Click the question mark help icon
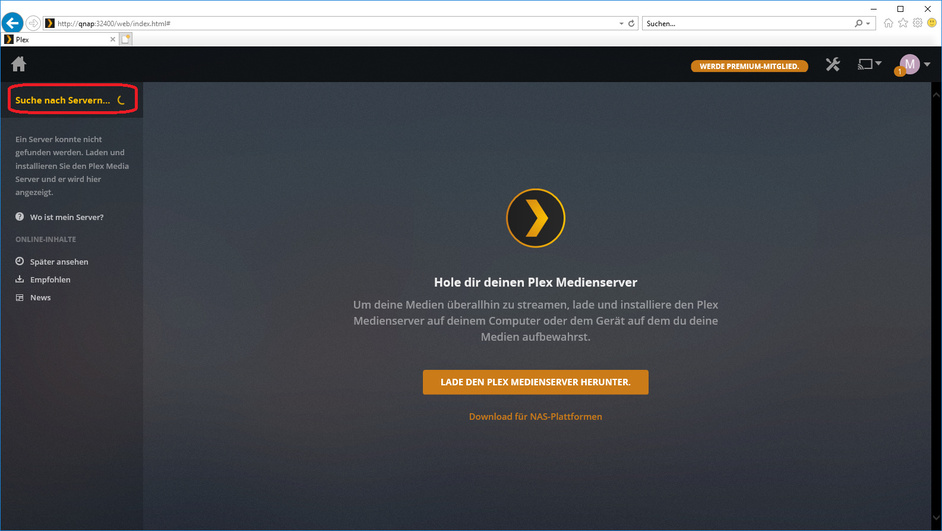Viewport: 942px width, 531px height. [20, 217]
